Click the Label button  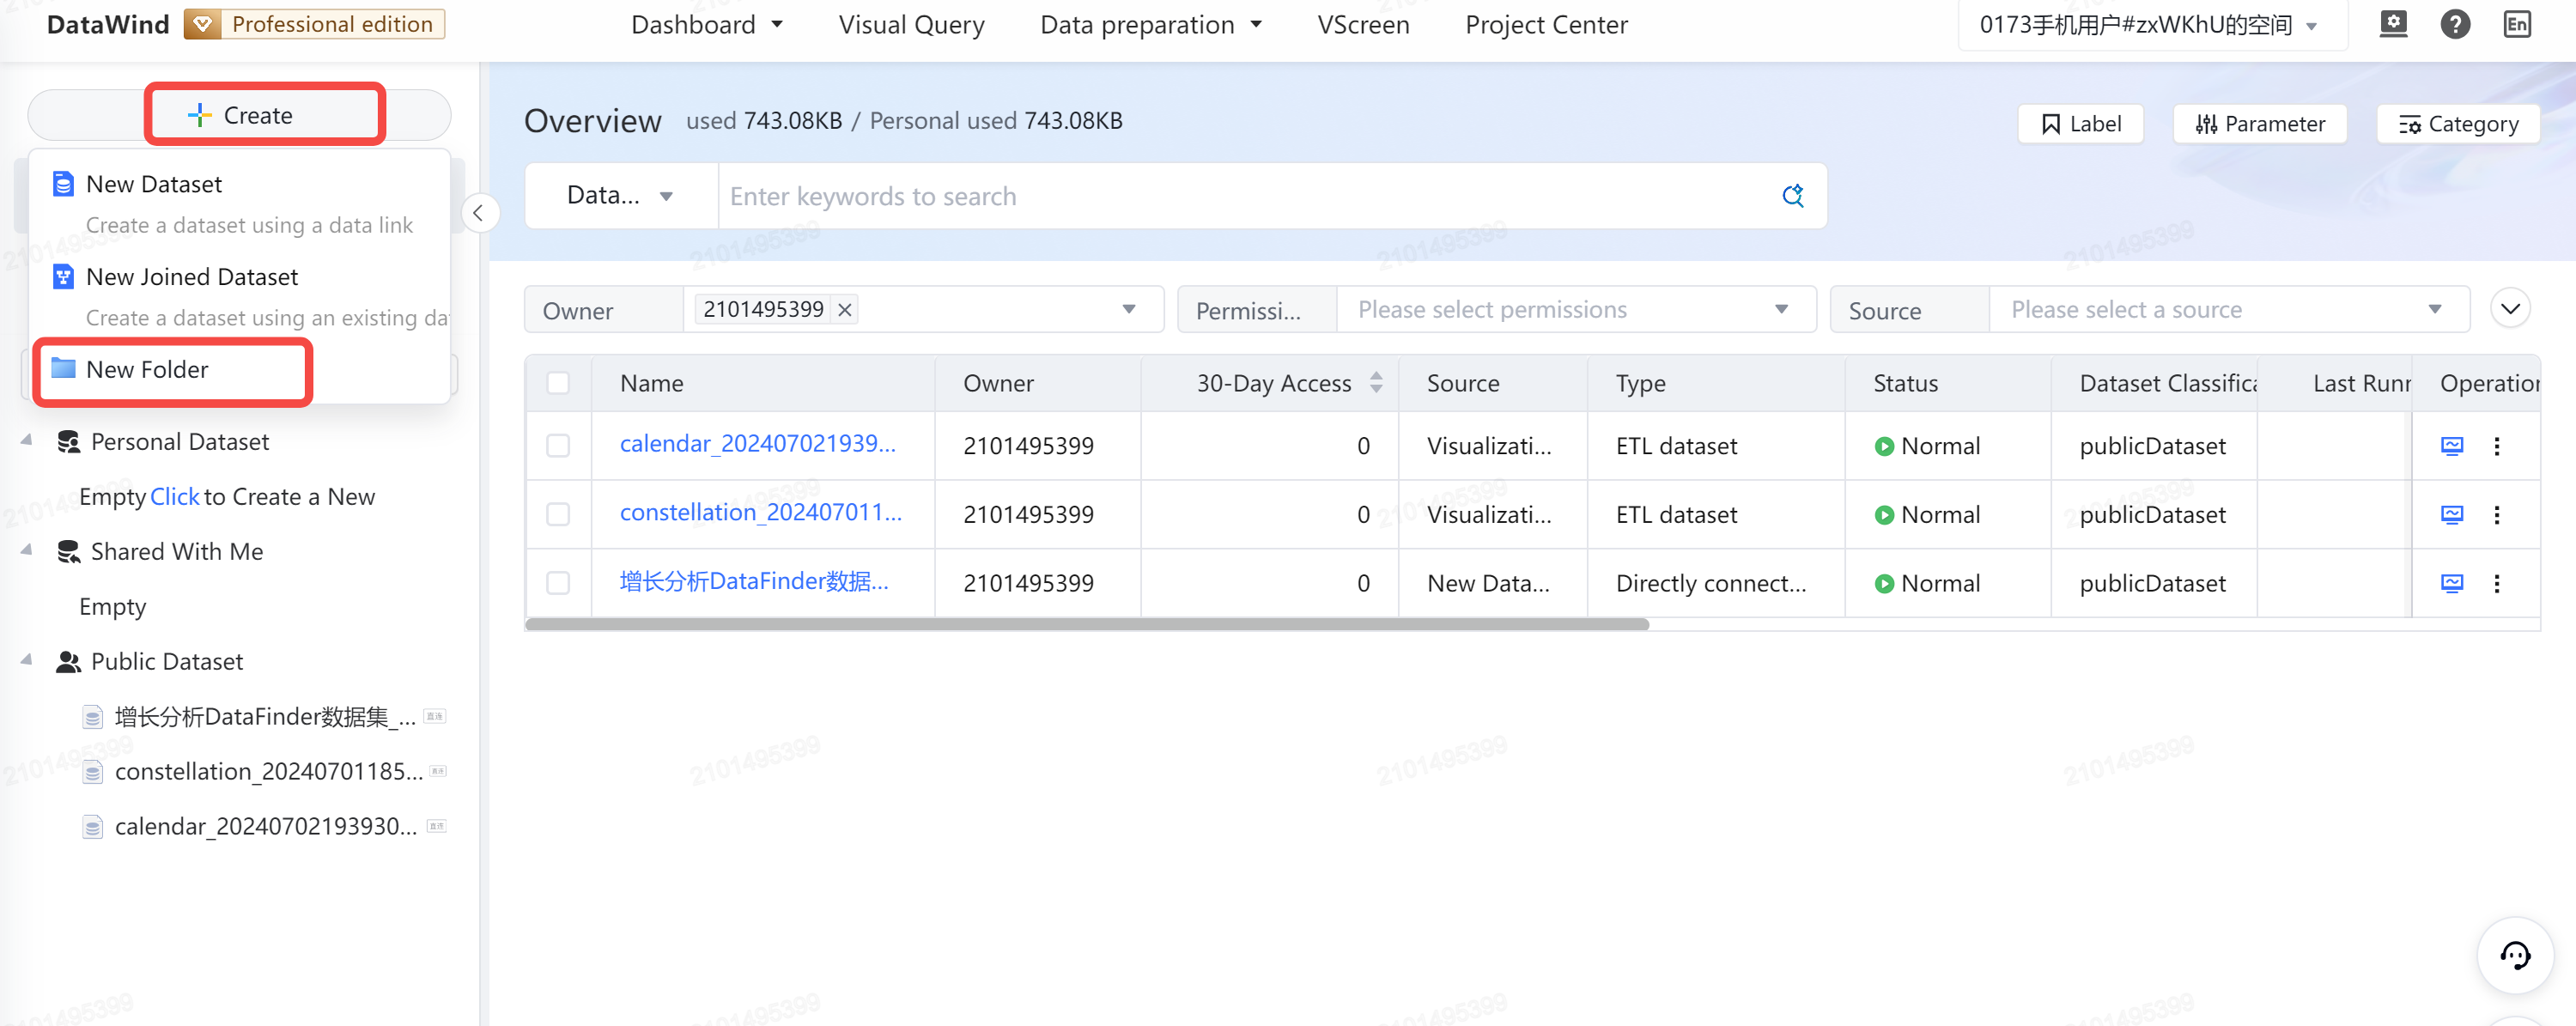pyautogui.click(x=2081, y=124)
